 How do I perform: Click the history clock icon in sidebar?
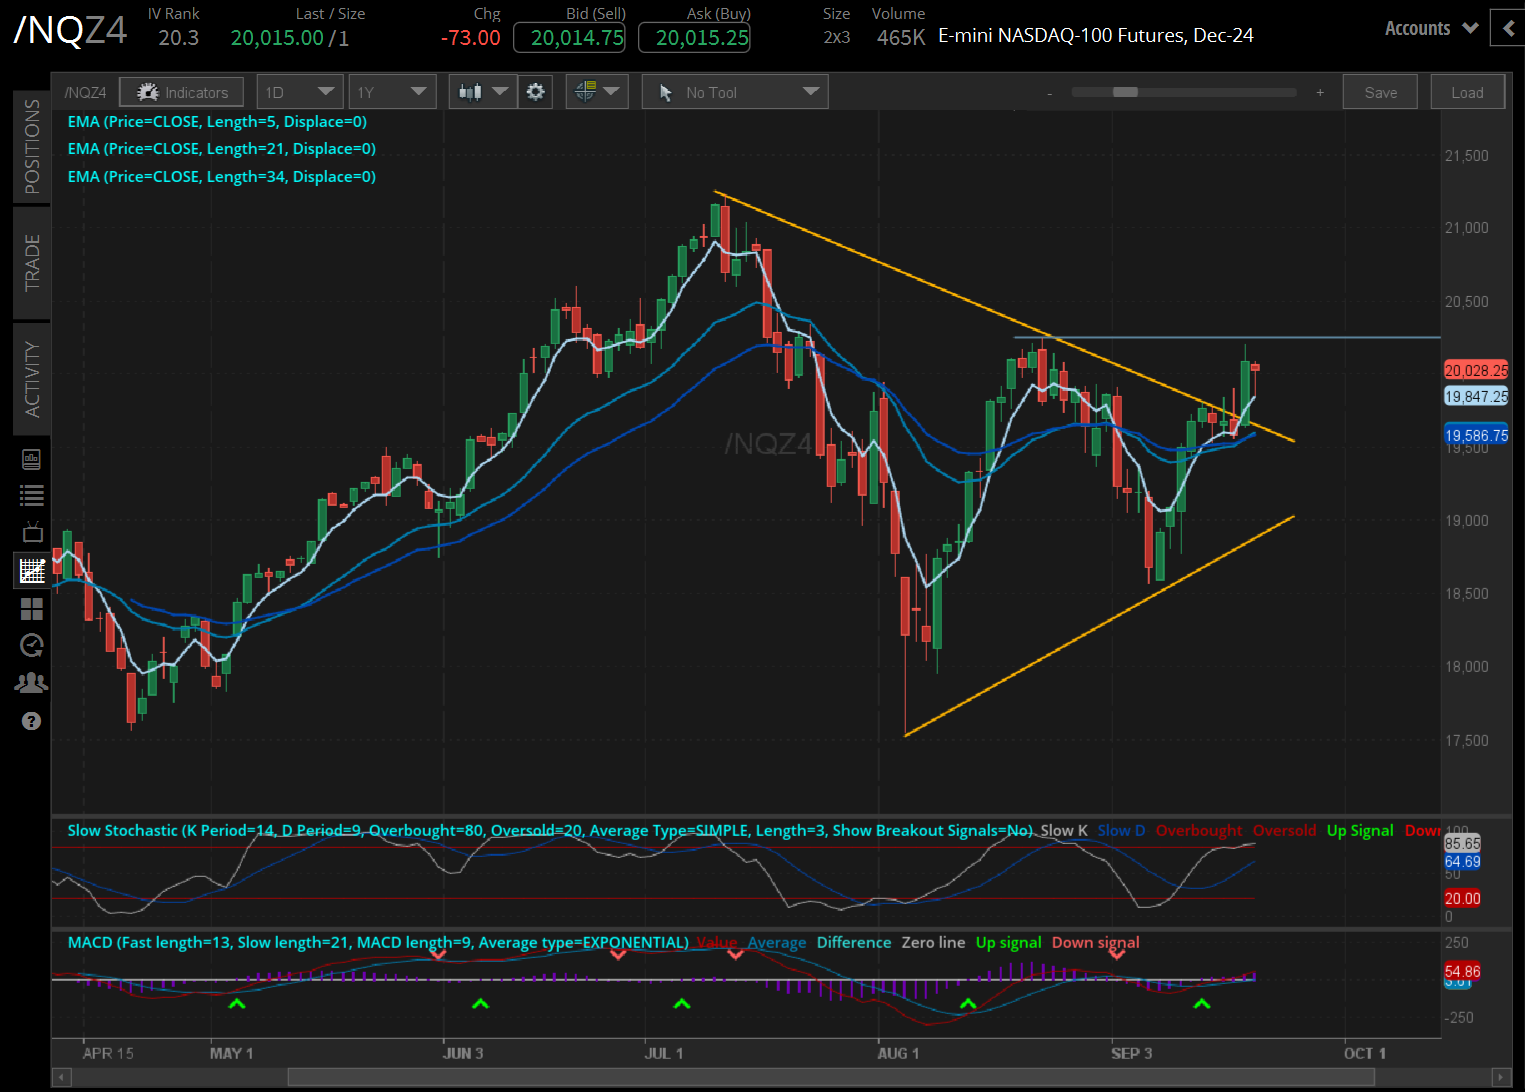(31, 645)
